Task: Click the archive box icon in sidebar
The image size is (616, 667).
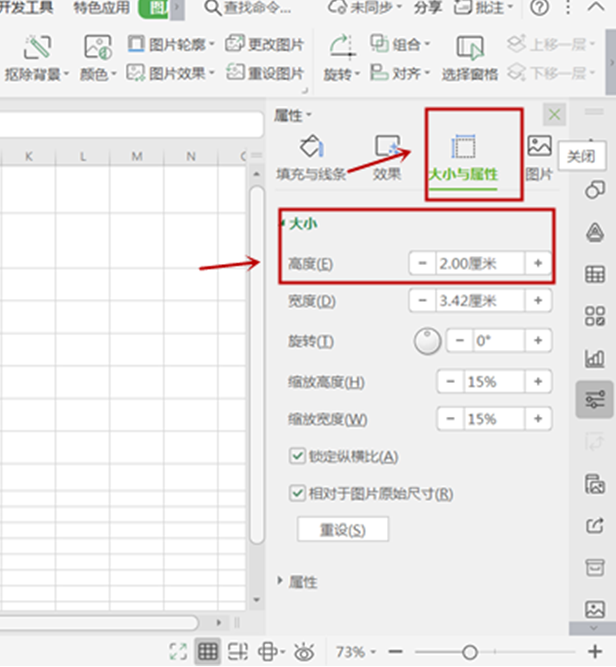Action: point(595,567)
